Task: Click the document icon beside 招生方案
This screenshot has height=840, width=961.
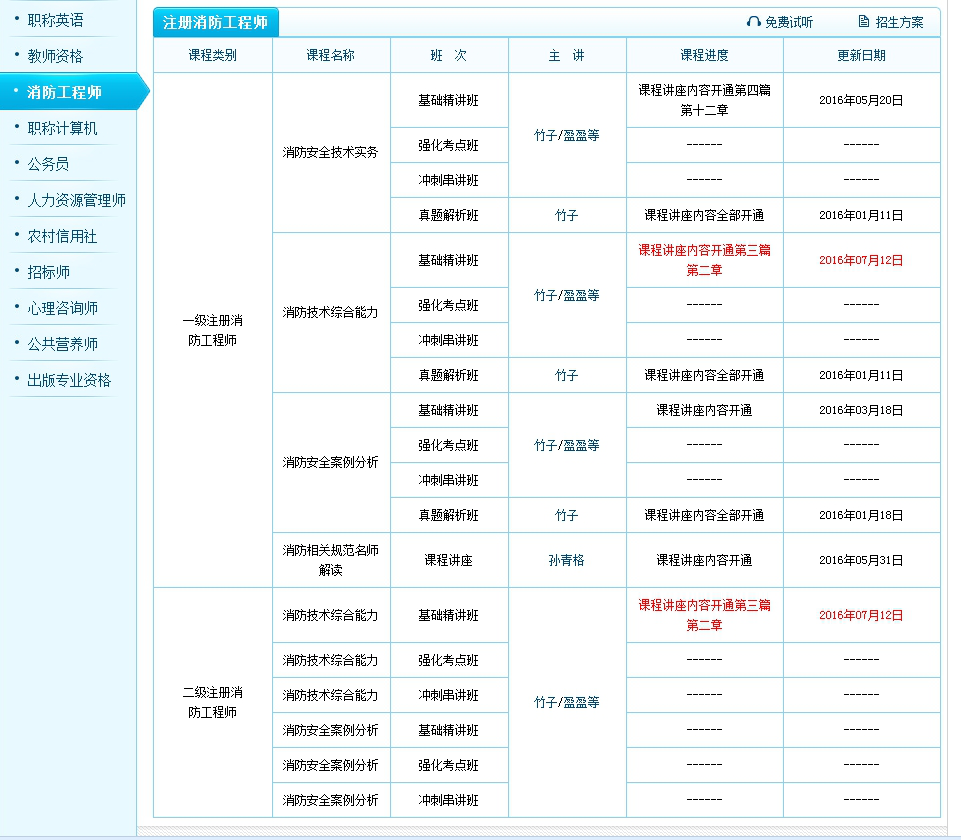Action: (861, 21)
